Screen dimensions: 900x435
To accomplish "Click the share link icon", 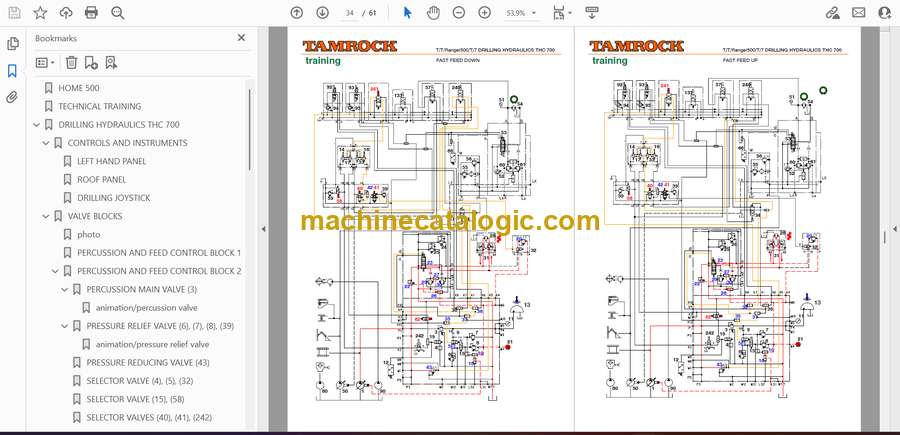I will 832,13.
